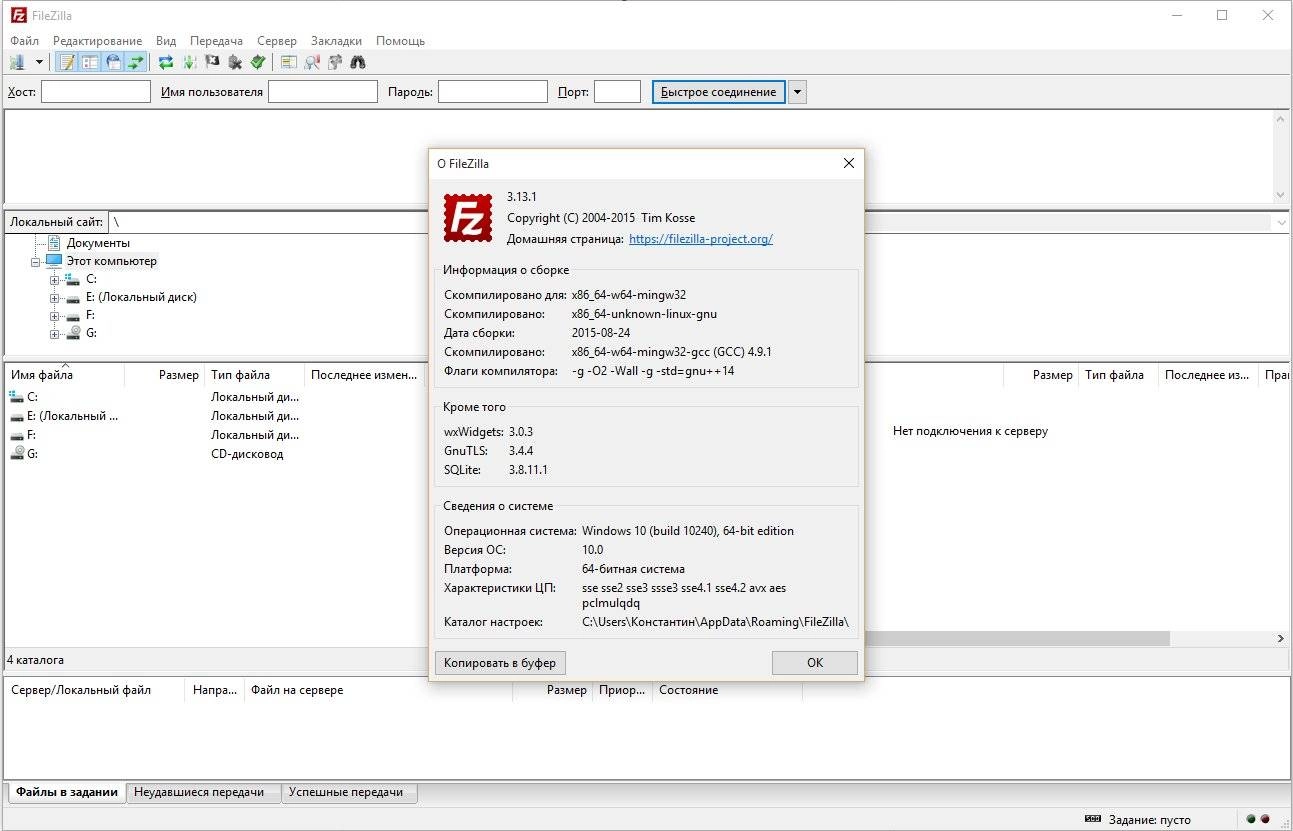This screenshot has height=831, width=1293.
Task: Sort local list by Тип файла
Action: tap(254, 375)
